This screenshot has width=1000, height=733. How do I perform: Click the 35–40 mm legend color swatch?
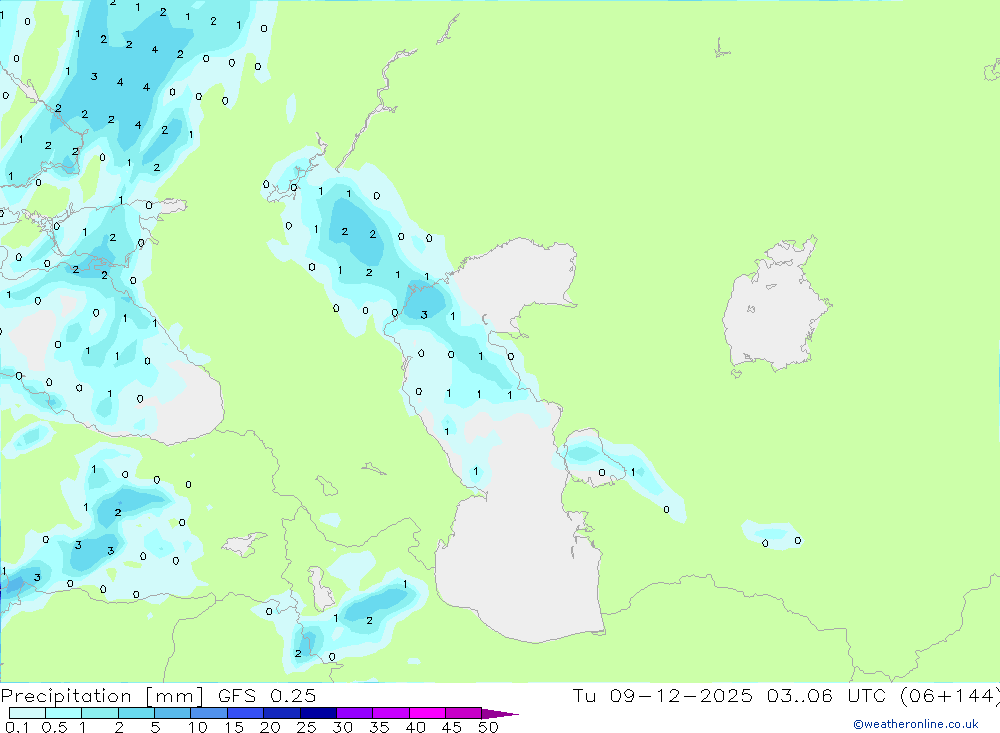click(x=391, y=713)
